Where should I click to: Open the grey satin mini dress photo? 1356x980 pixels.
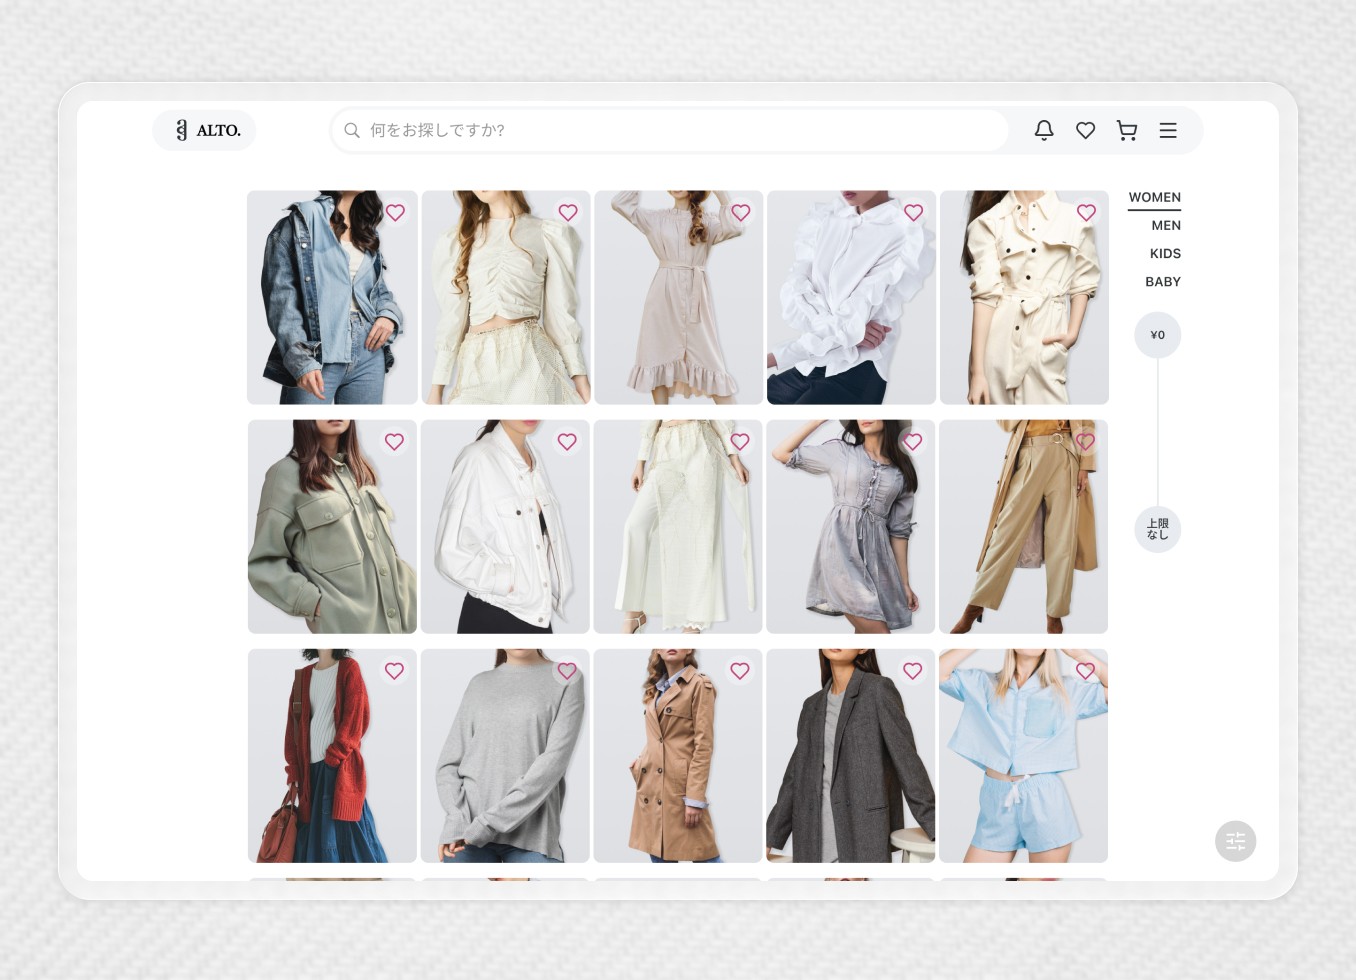point(851,527)
